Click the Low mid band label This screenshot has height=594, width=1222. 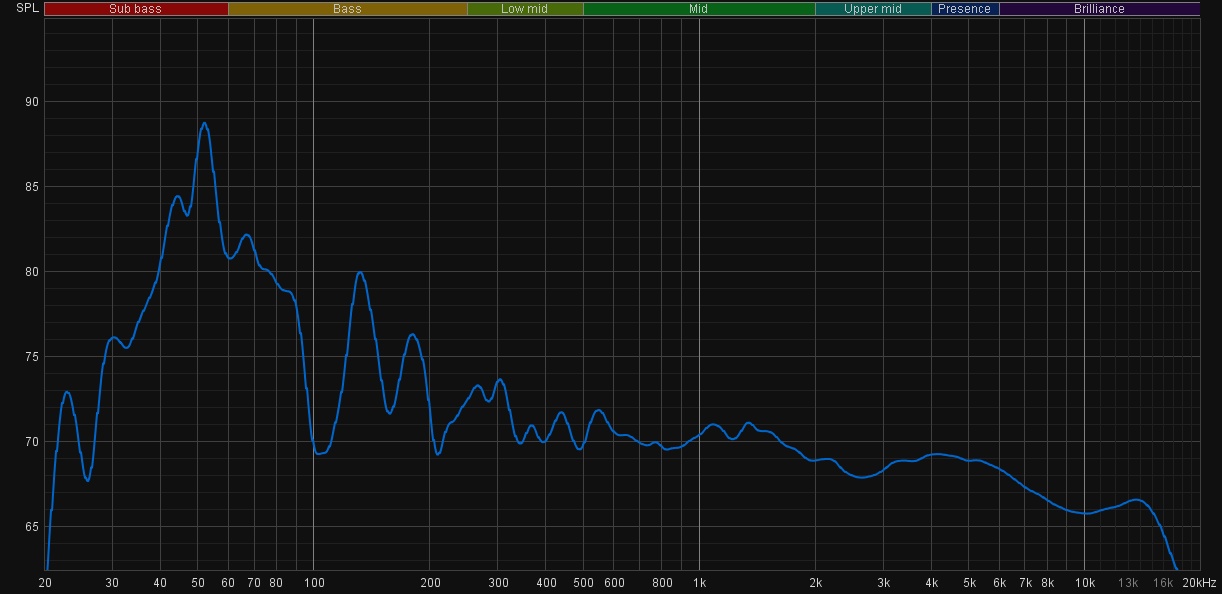pyautogui.click(x=525, y=9)
